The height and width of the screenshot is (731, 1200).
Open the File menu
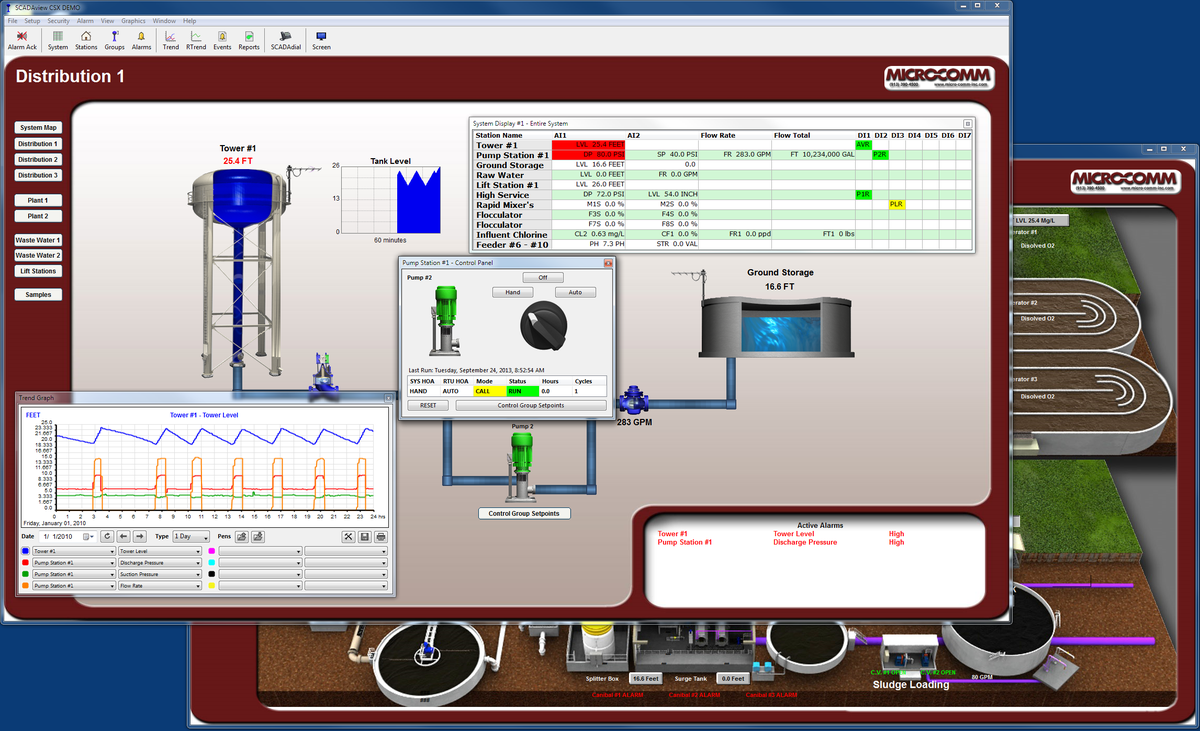[x=12, y=20]
